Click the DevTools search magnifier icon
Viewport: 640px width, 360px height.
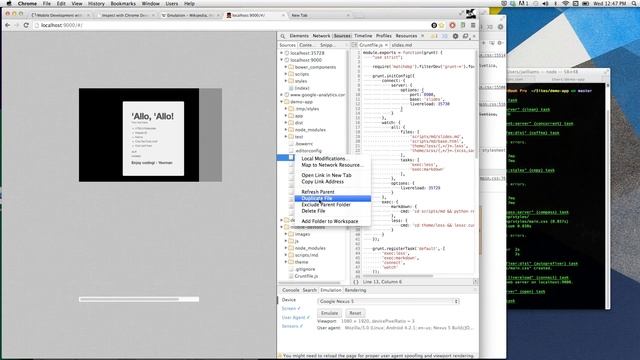tap(282, 36)
